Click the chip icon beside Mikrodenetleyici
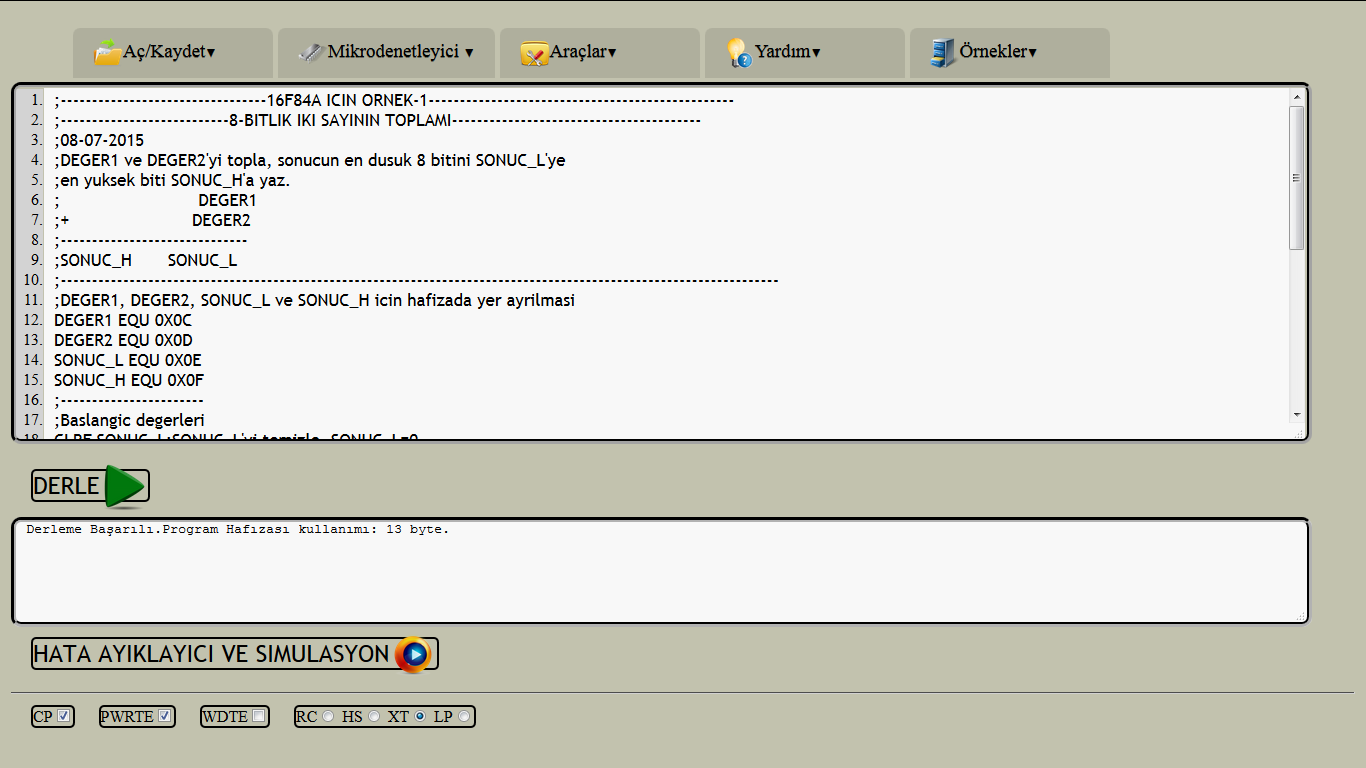Viewport: 1366px width, 768px height. [x=311, y=52]
